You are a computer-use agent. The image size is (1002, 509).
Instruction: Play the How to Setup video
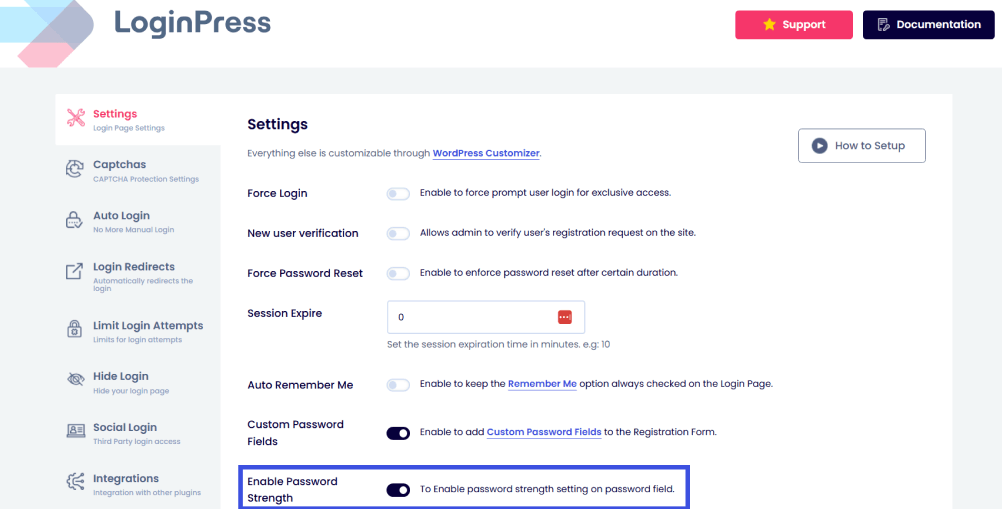click(x=861, y=146)
